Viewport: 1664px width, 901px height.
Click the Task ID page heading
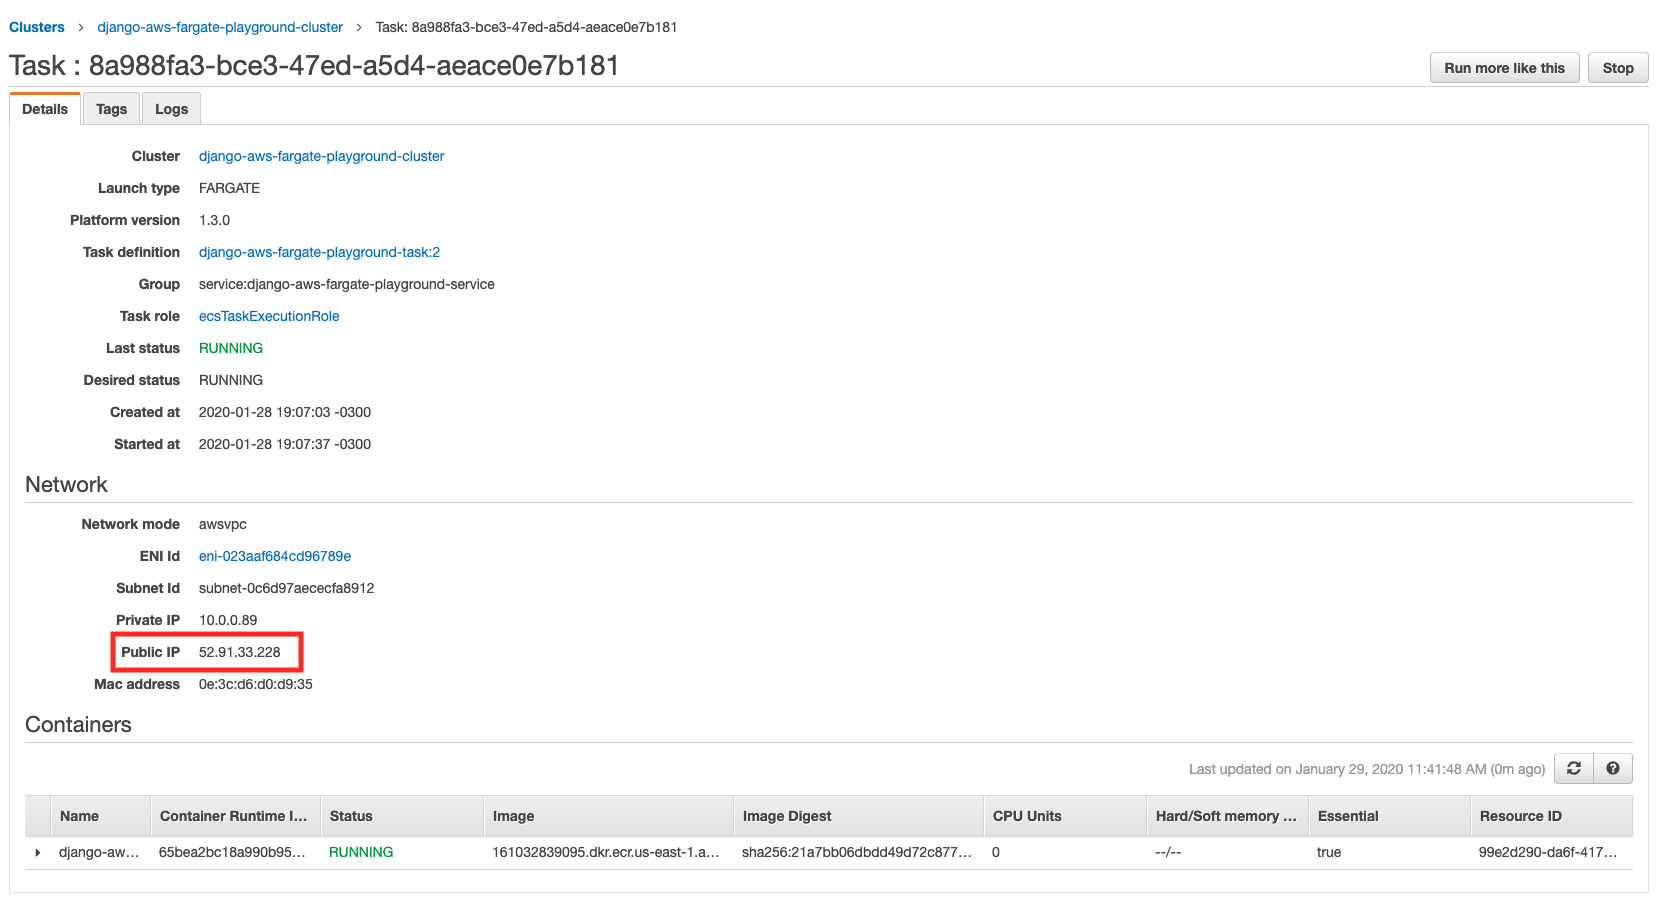click(x=314, y=66)
